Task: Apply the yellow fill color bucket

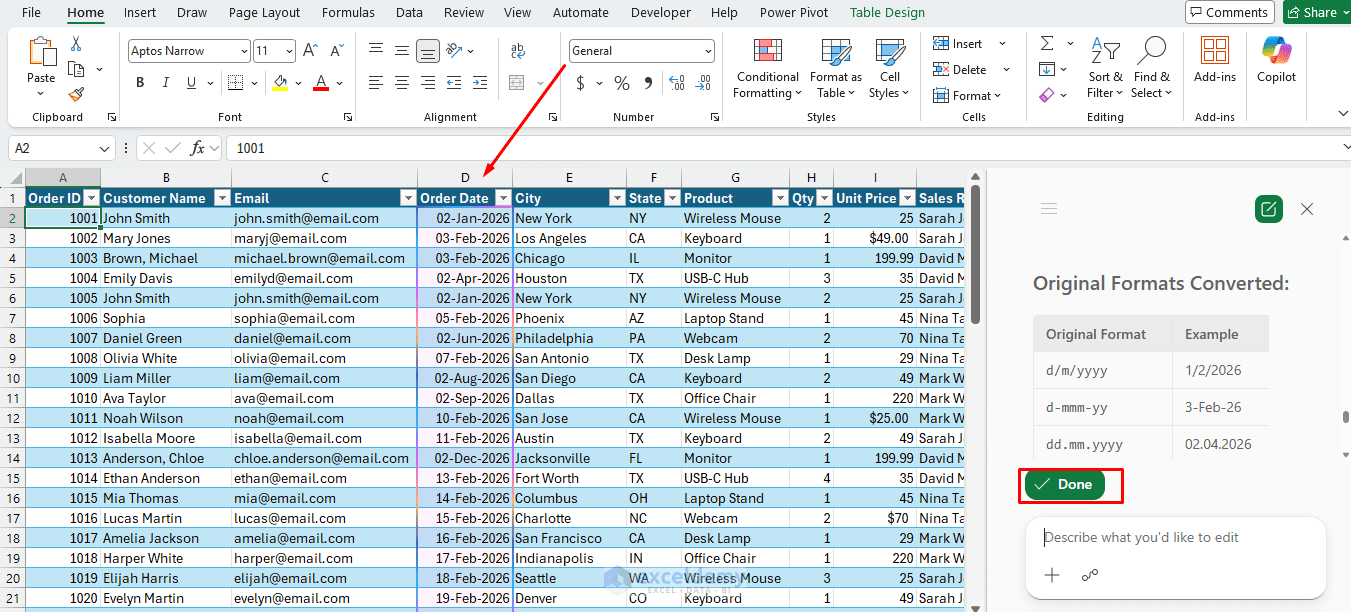Action: tap(280, 83)
